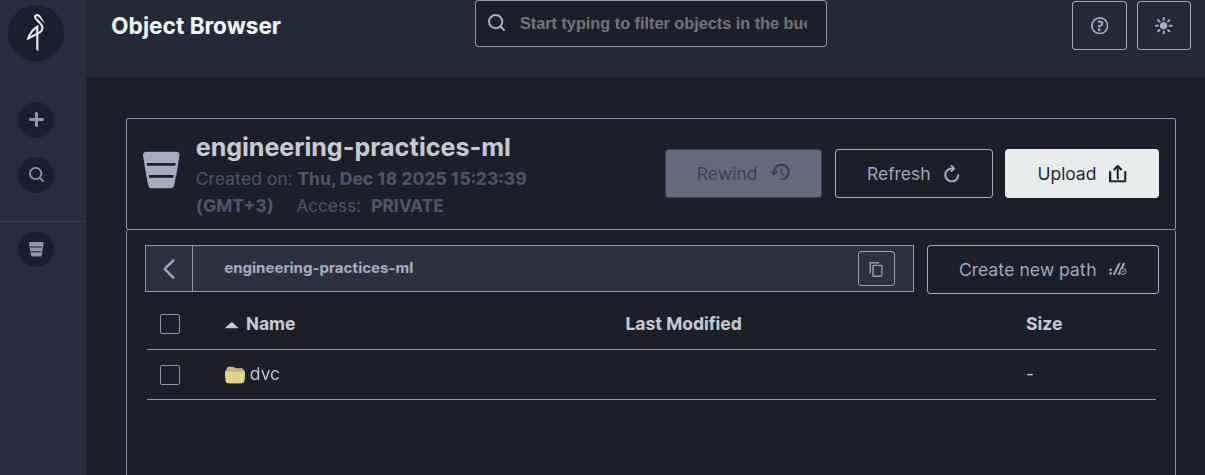Click the Size column header
This screenshot has height=475, width=1205.
(1043, 324)
